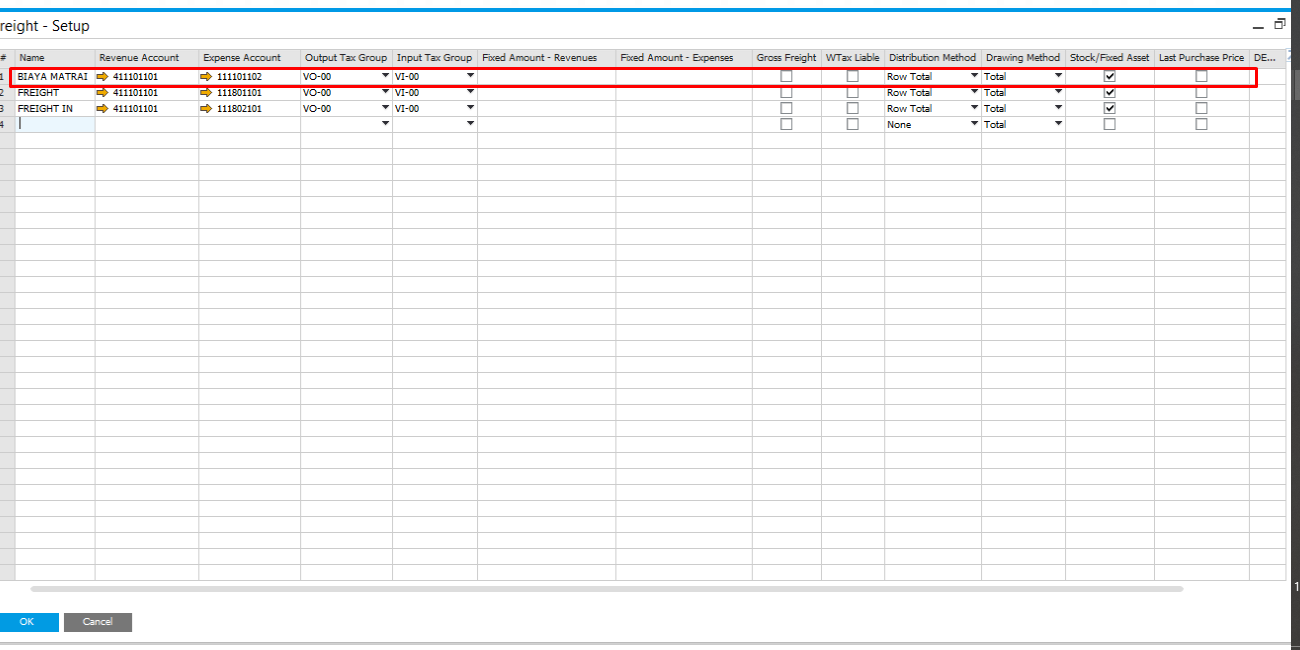The height and width of the screenshot is (650, 1300).
Task: Check Last Purchase Price for FREIGHT IN
Action: click(1201, 108)
